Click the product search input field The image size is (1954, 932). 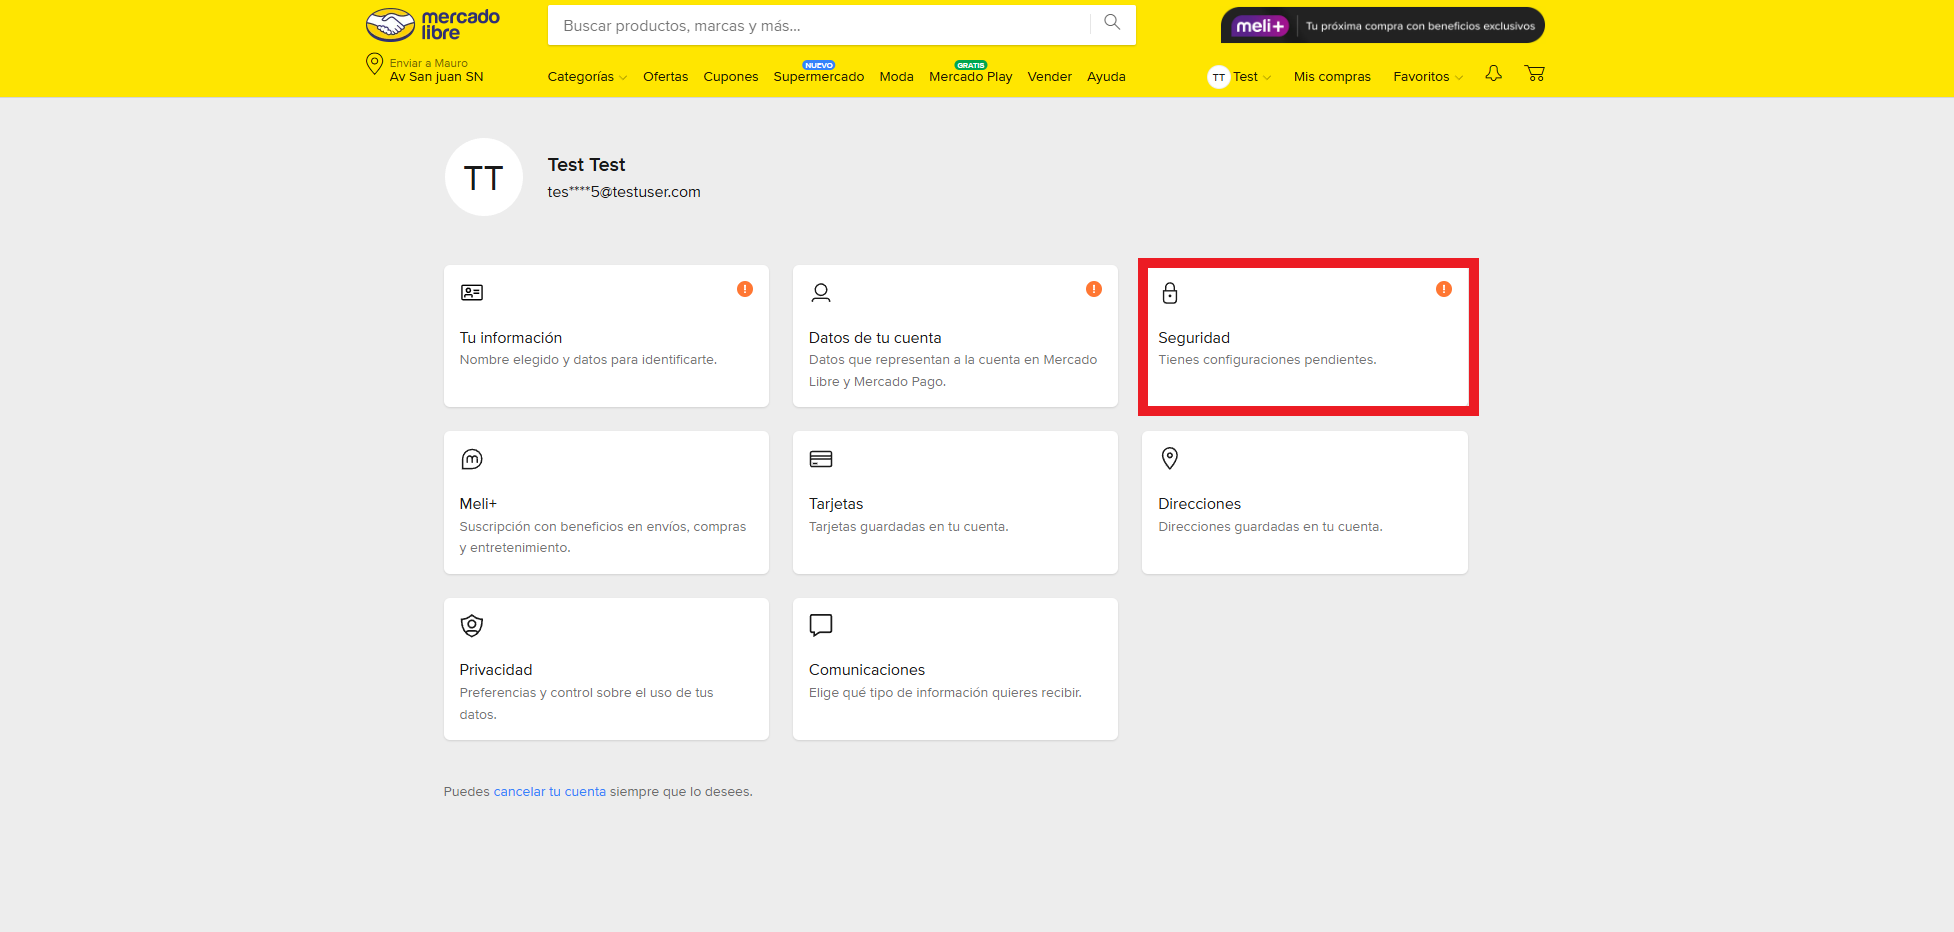click(818, 26)
